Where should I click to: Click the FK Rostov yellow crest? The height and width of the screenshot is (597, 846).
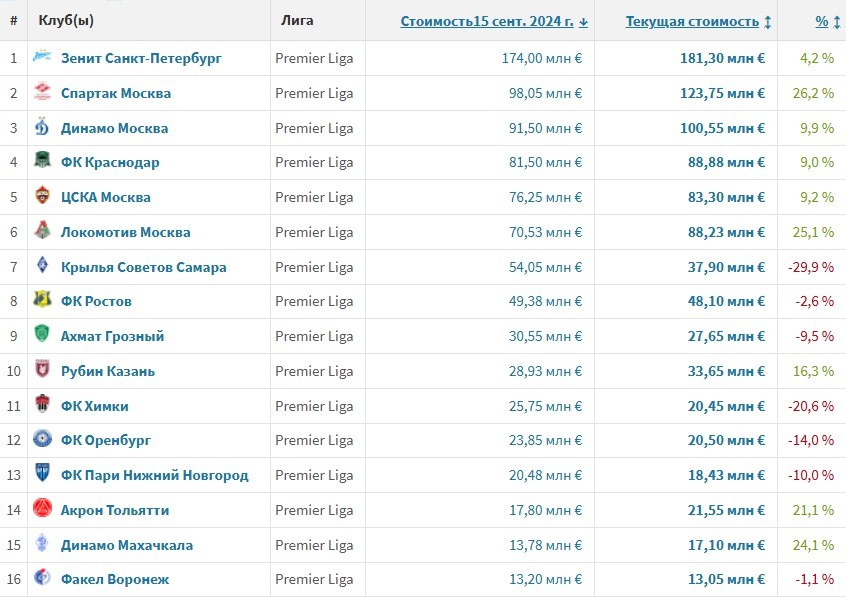42,300
